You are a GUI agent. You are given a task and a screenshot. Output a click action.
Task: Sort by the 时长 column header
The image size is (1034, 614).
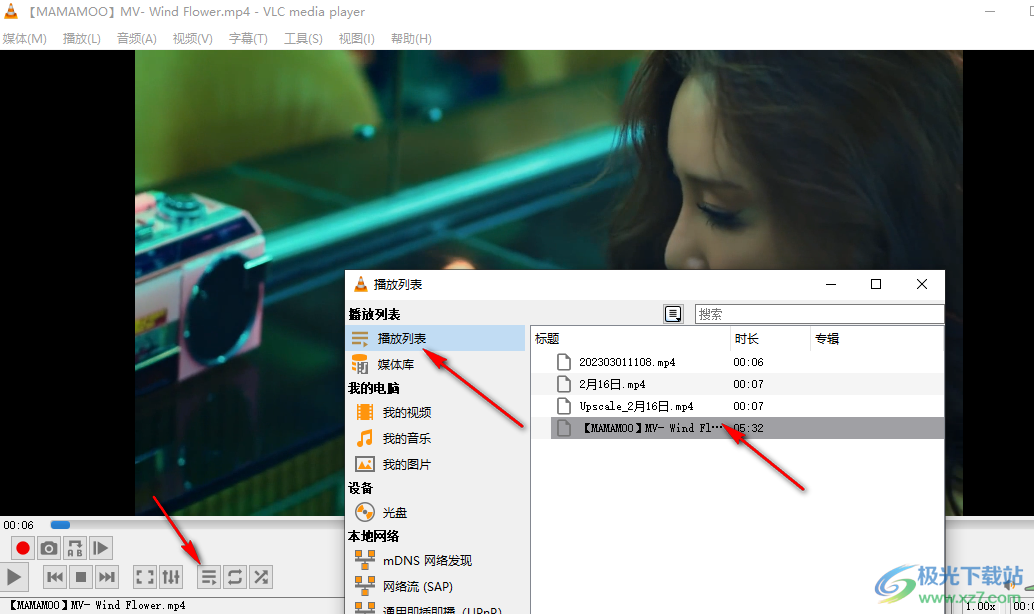[770, 338]
